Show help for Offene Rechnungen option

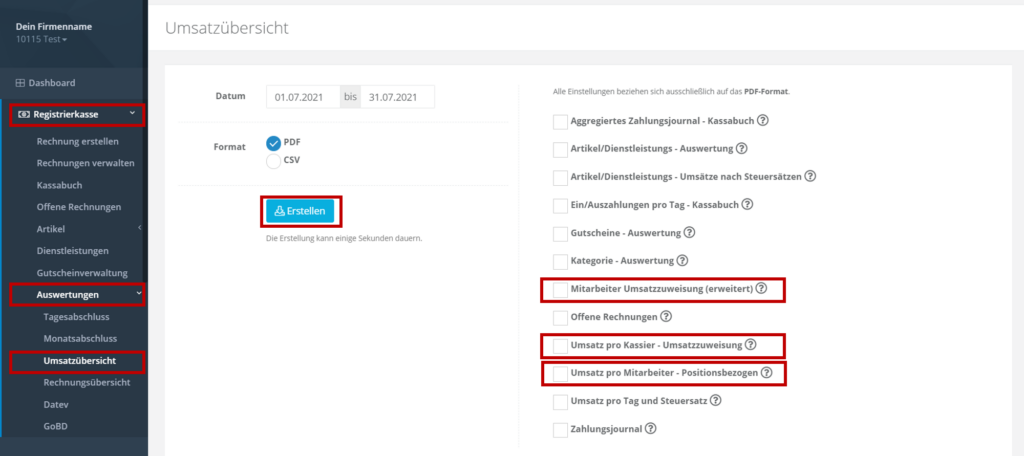click(665, 317)
